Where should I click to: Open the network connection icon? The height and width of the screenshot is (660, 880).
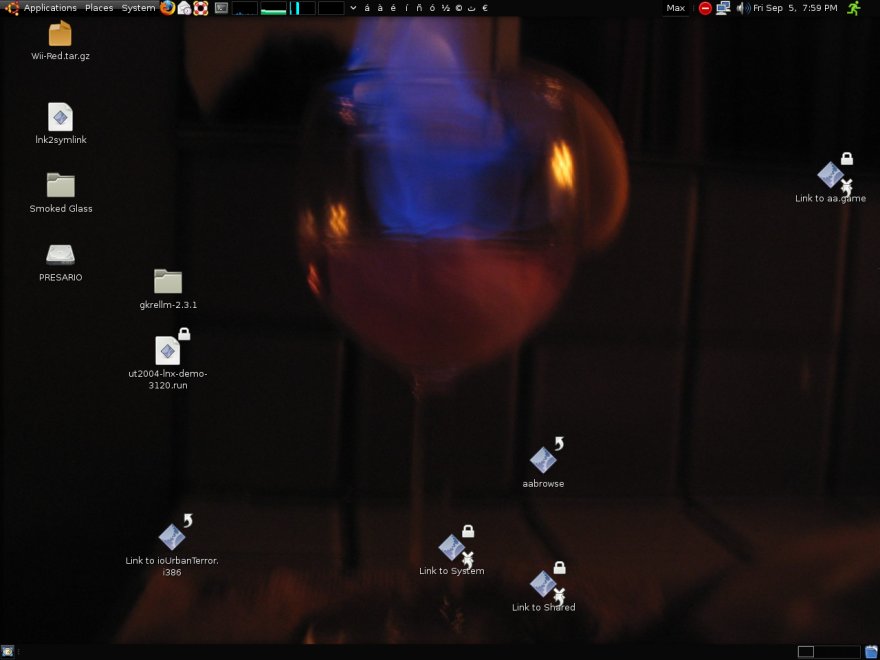point(723,8)
